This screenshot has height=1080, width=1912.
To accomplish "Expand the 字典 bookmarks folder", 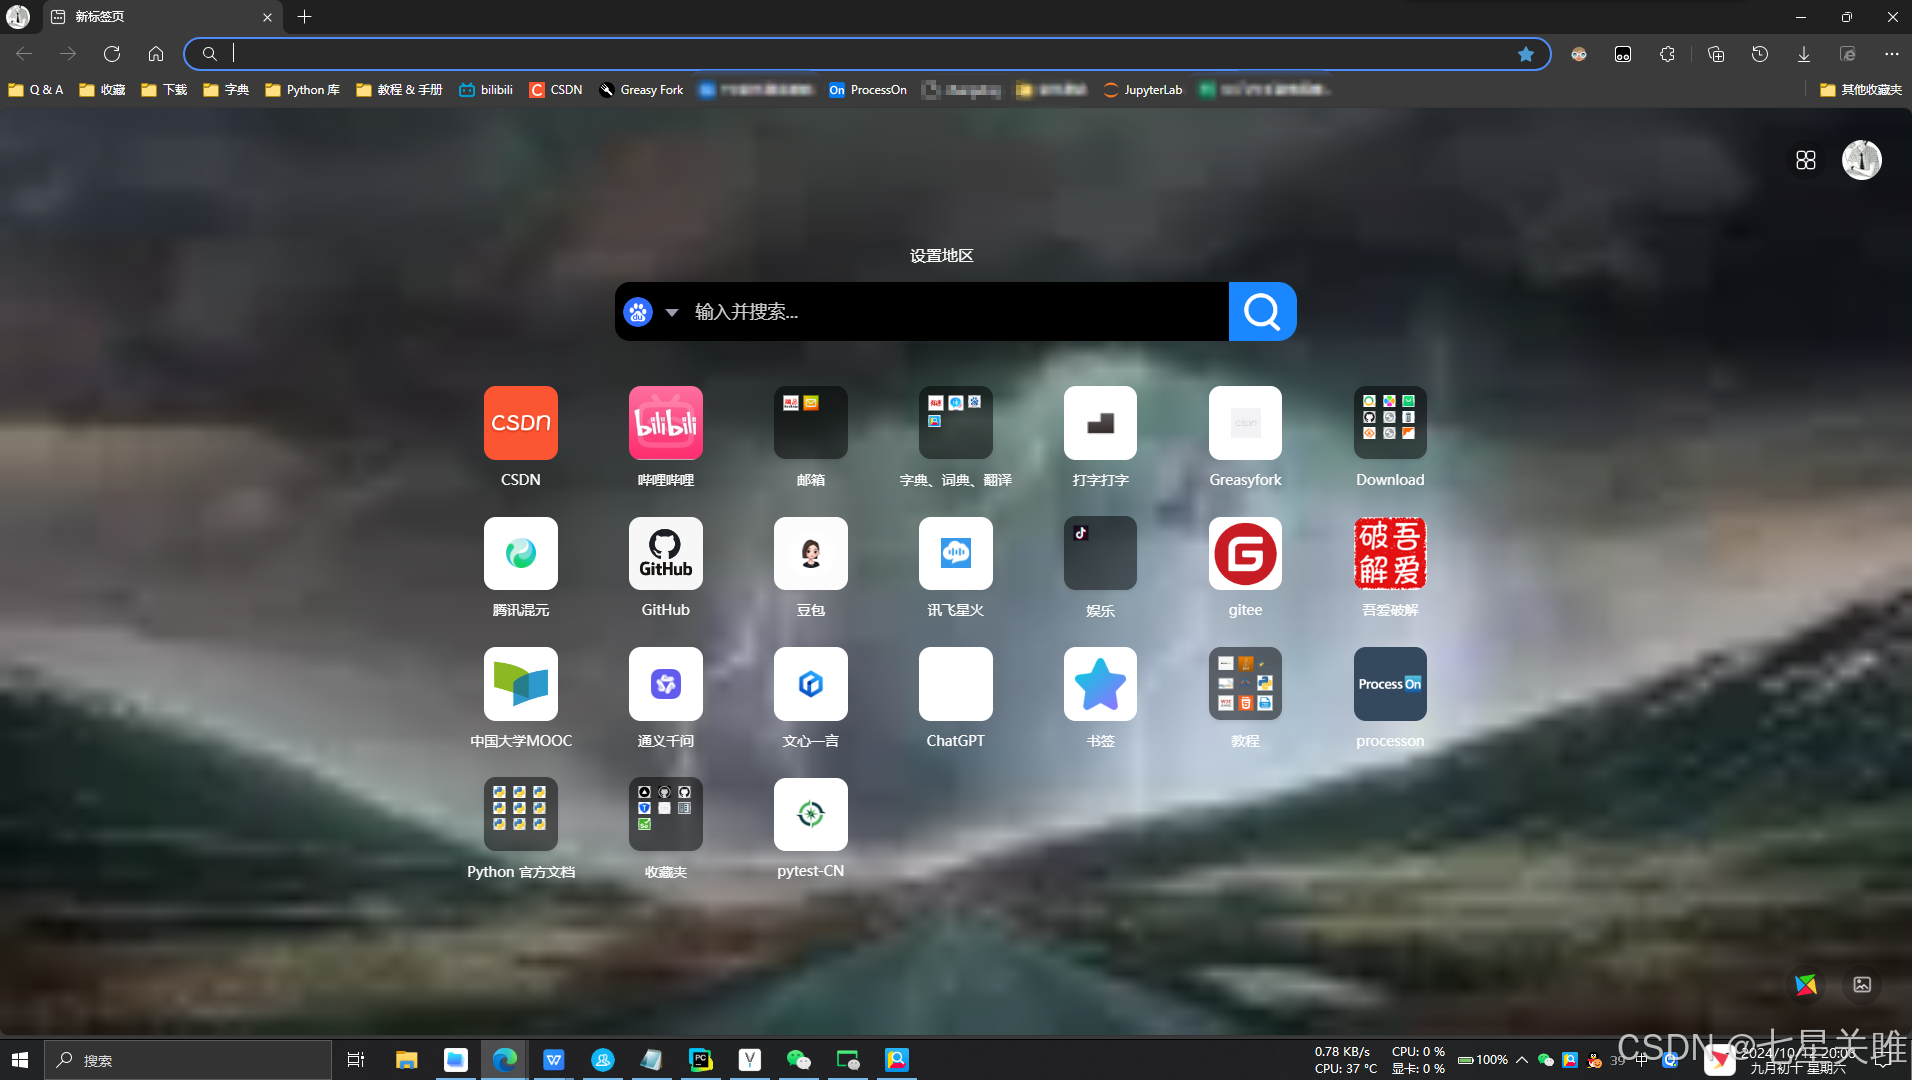I will click(227, 90).
